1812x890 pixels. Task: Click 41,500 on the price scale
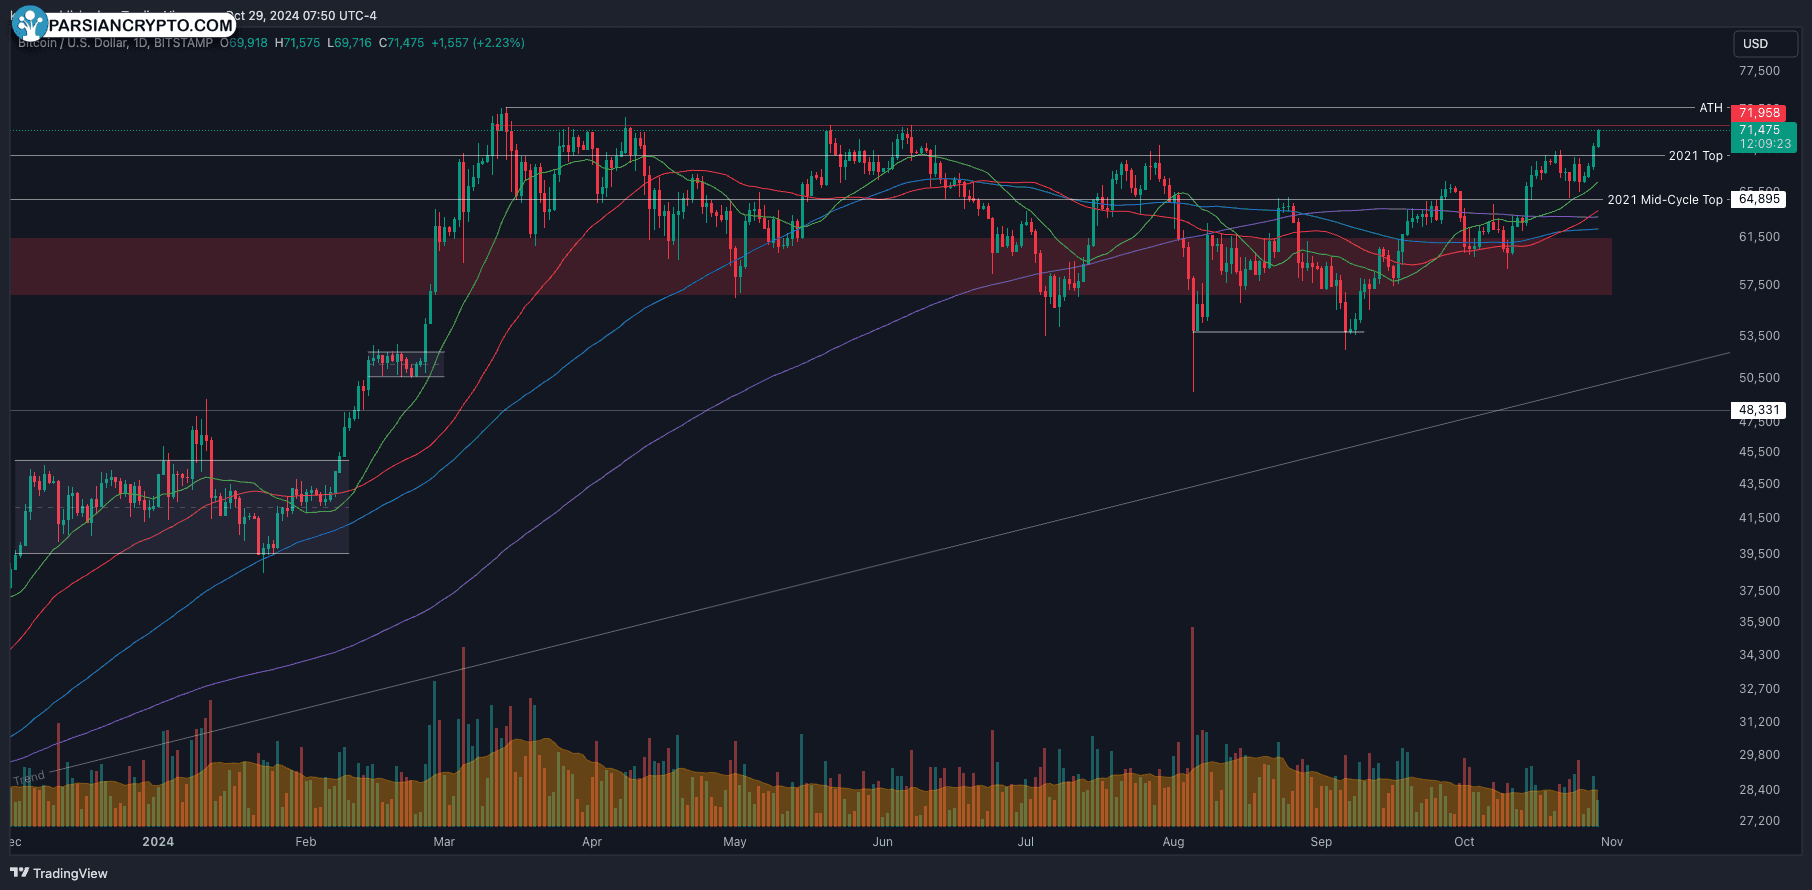point(1760,518)
